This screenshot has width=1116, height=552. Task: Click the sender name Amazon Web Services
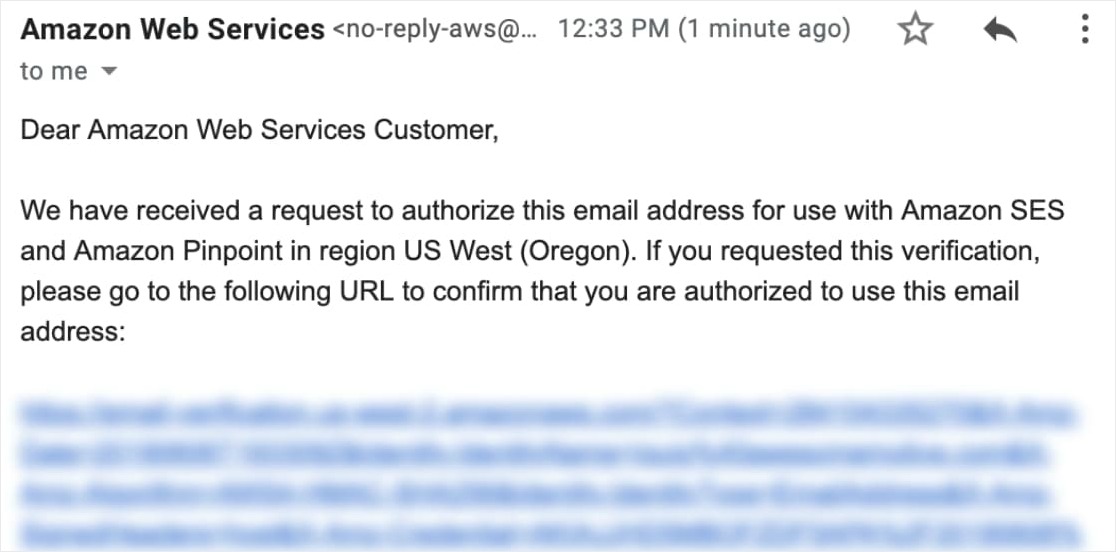click(173, 30)
